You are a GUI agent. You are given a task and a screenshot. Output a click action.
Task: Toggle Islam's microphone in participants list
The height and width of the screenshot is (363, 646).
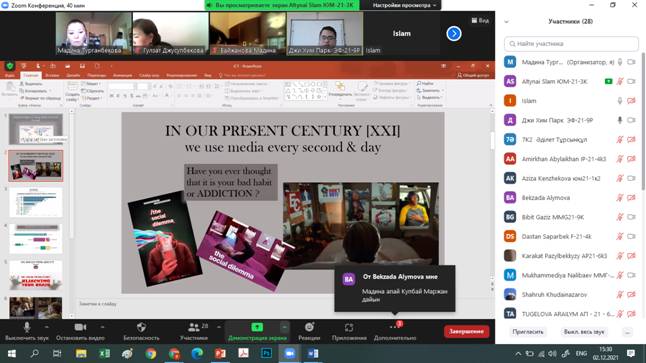click(620, 101)
